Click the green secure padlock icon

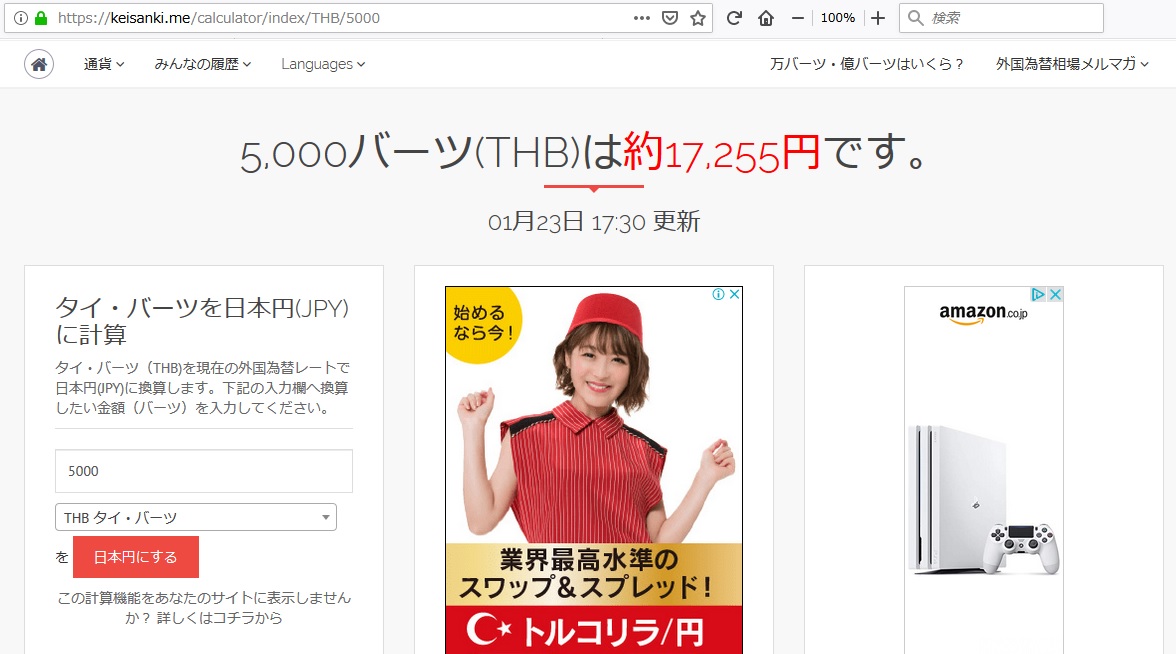click(41, 18)
